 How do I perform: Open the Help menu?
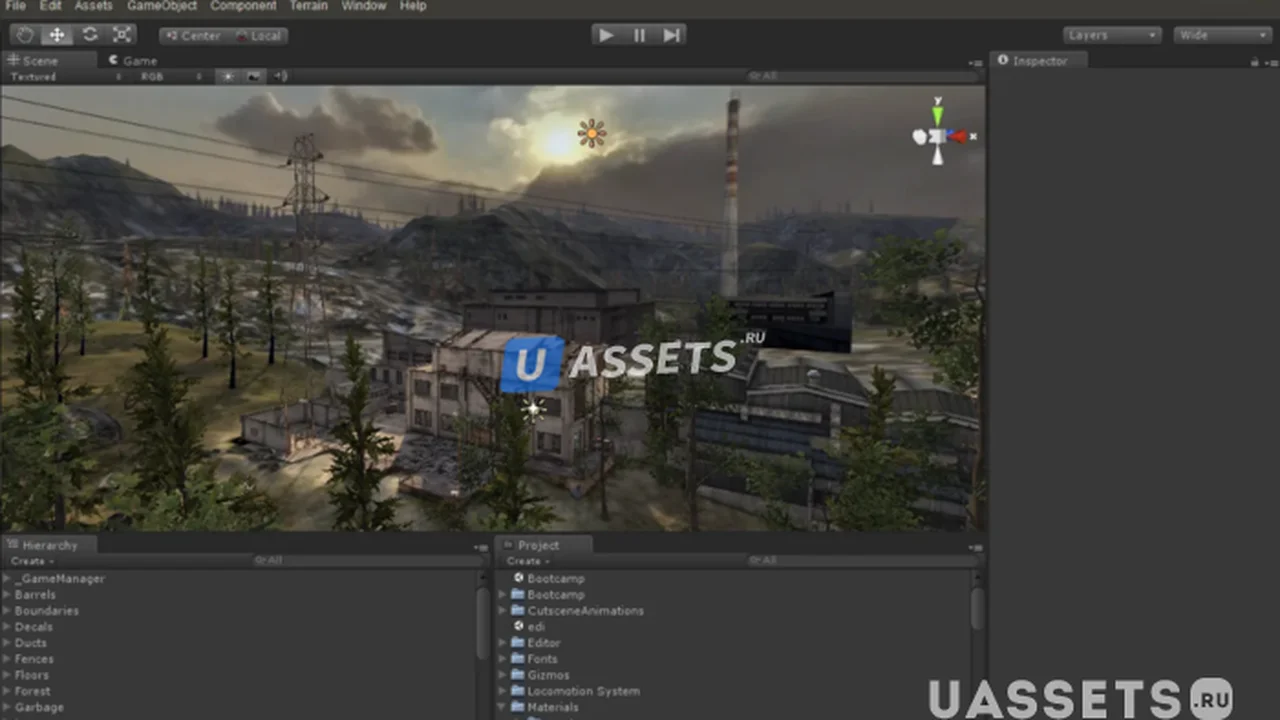point(413,6)
